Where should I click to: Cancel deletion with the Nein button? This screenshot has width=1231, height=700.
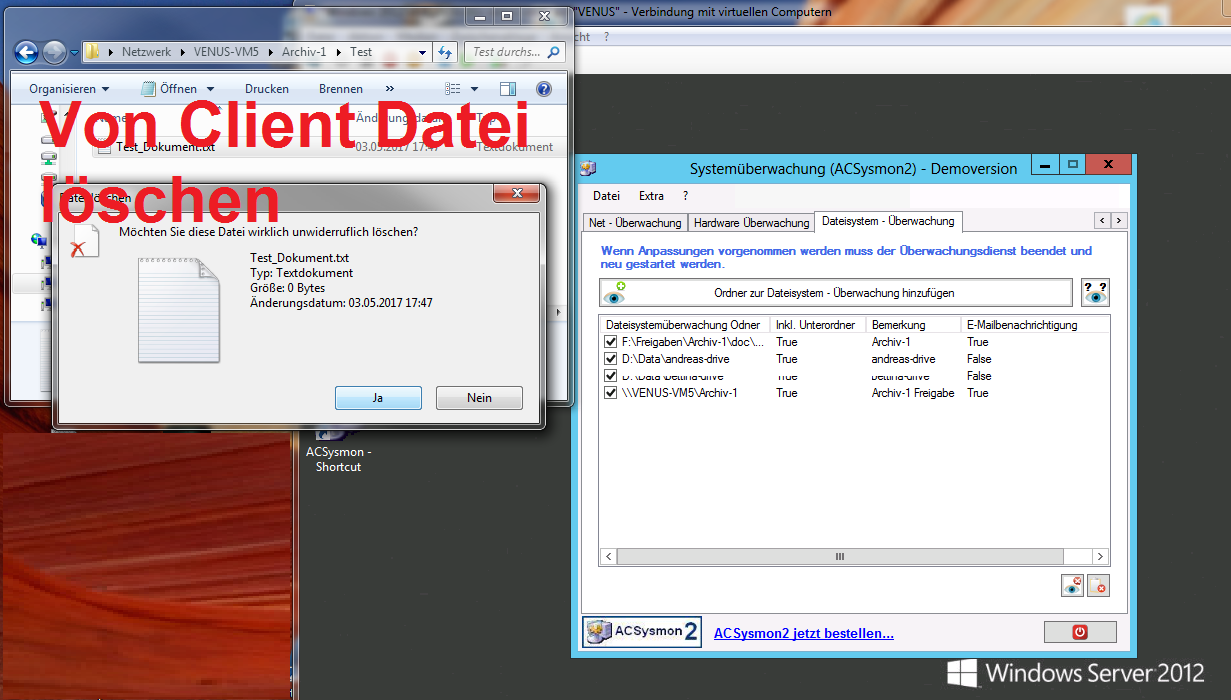pyautogui.click(x=479, y=398)
